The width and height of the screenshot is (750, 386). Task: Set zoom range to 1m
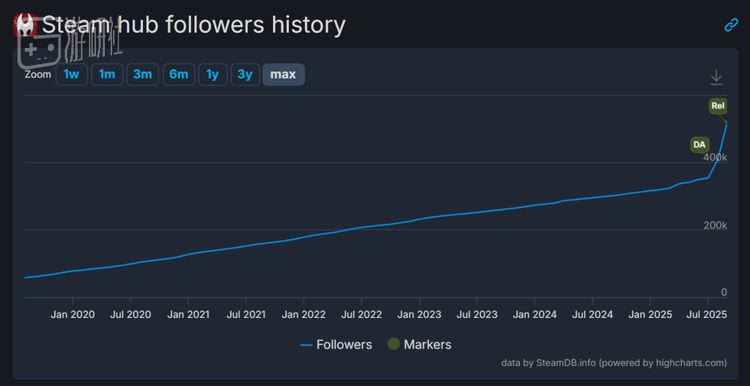(107, 75)
